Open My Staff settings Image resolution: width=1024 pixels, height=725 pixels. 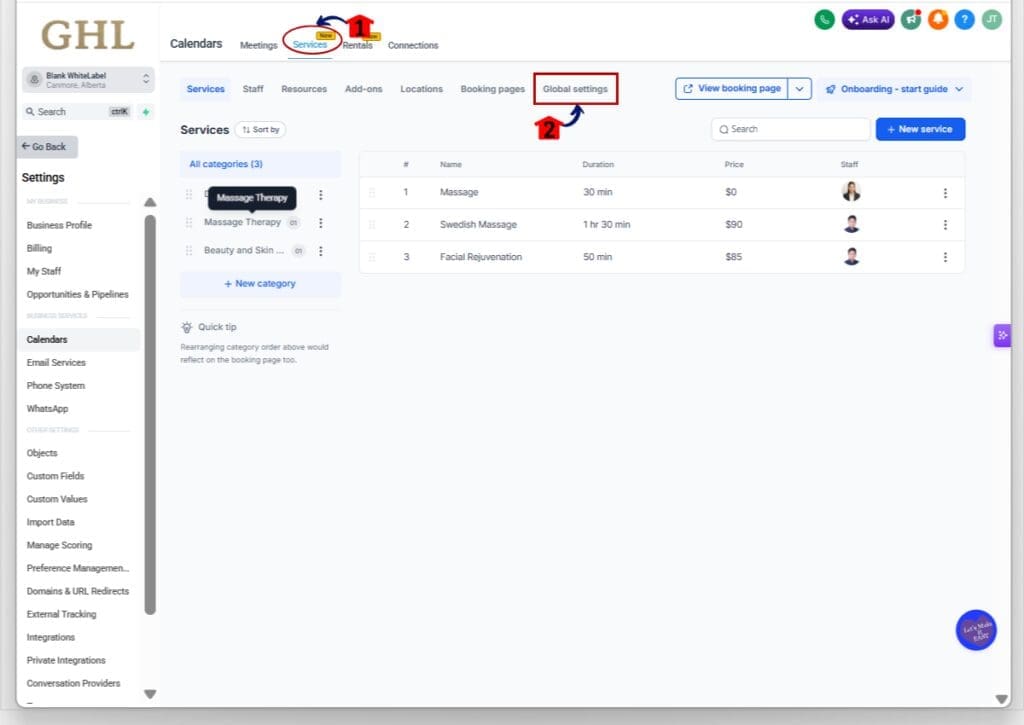pos(44,271)
